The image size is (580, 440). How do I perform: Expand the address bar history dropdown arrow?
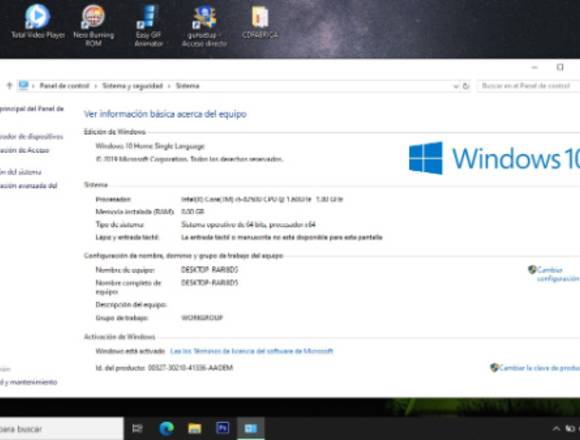pos(456,86)
